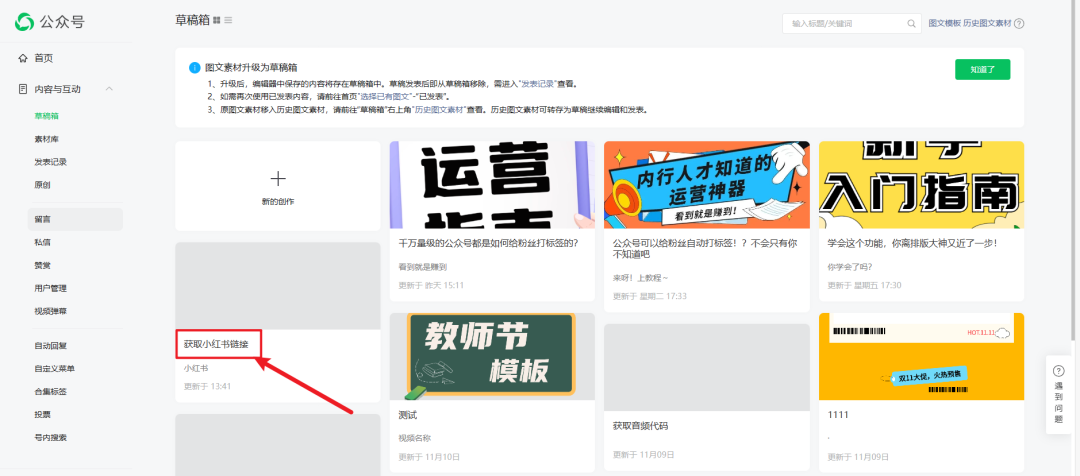The height and width of the screenshot is (476, 1080).
Task: Switch drafts to grid view icon
Action: click(x=216, y=21)
